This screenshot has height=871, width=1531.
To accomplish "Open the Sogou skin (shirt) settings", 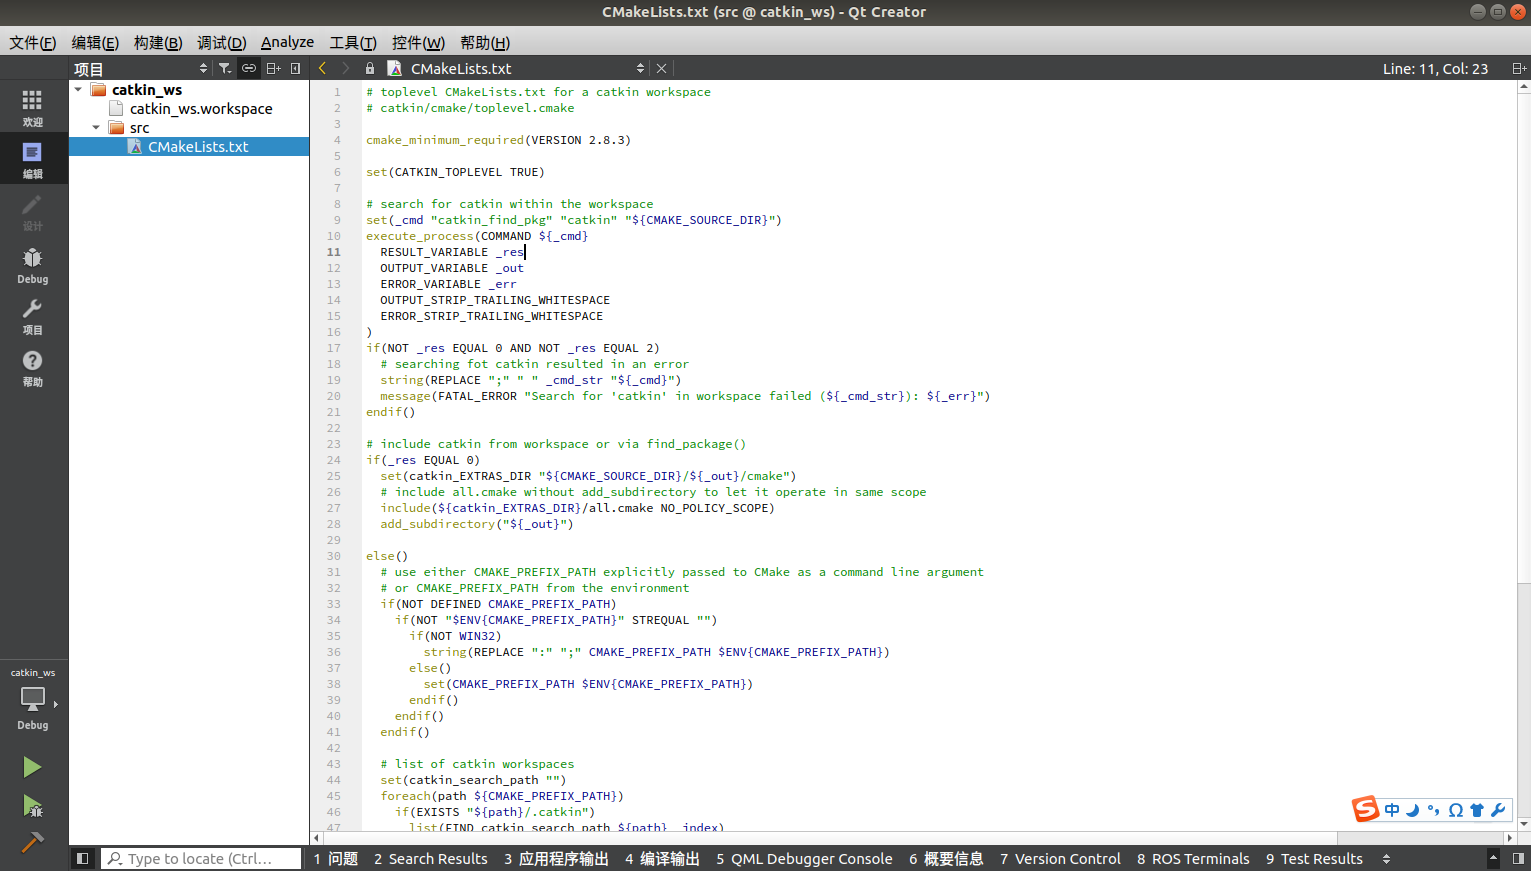I will tap(1477, 810).
